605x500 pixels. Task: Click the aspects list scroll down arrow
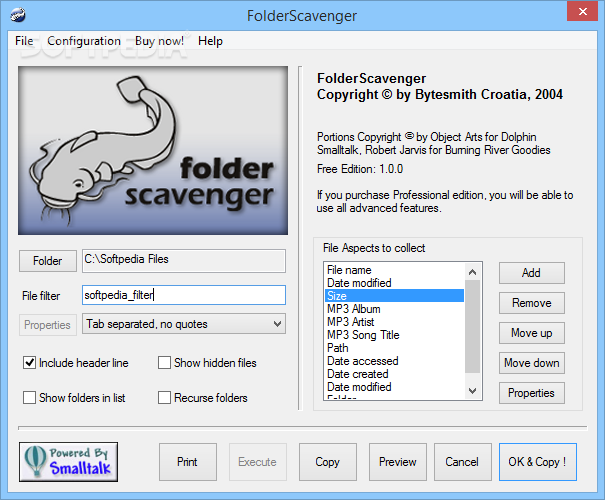tap(472, 390)
